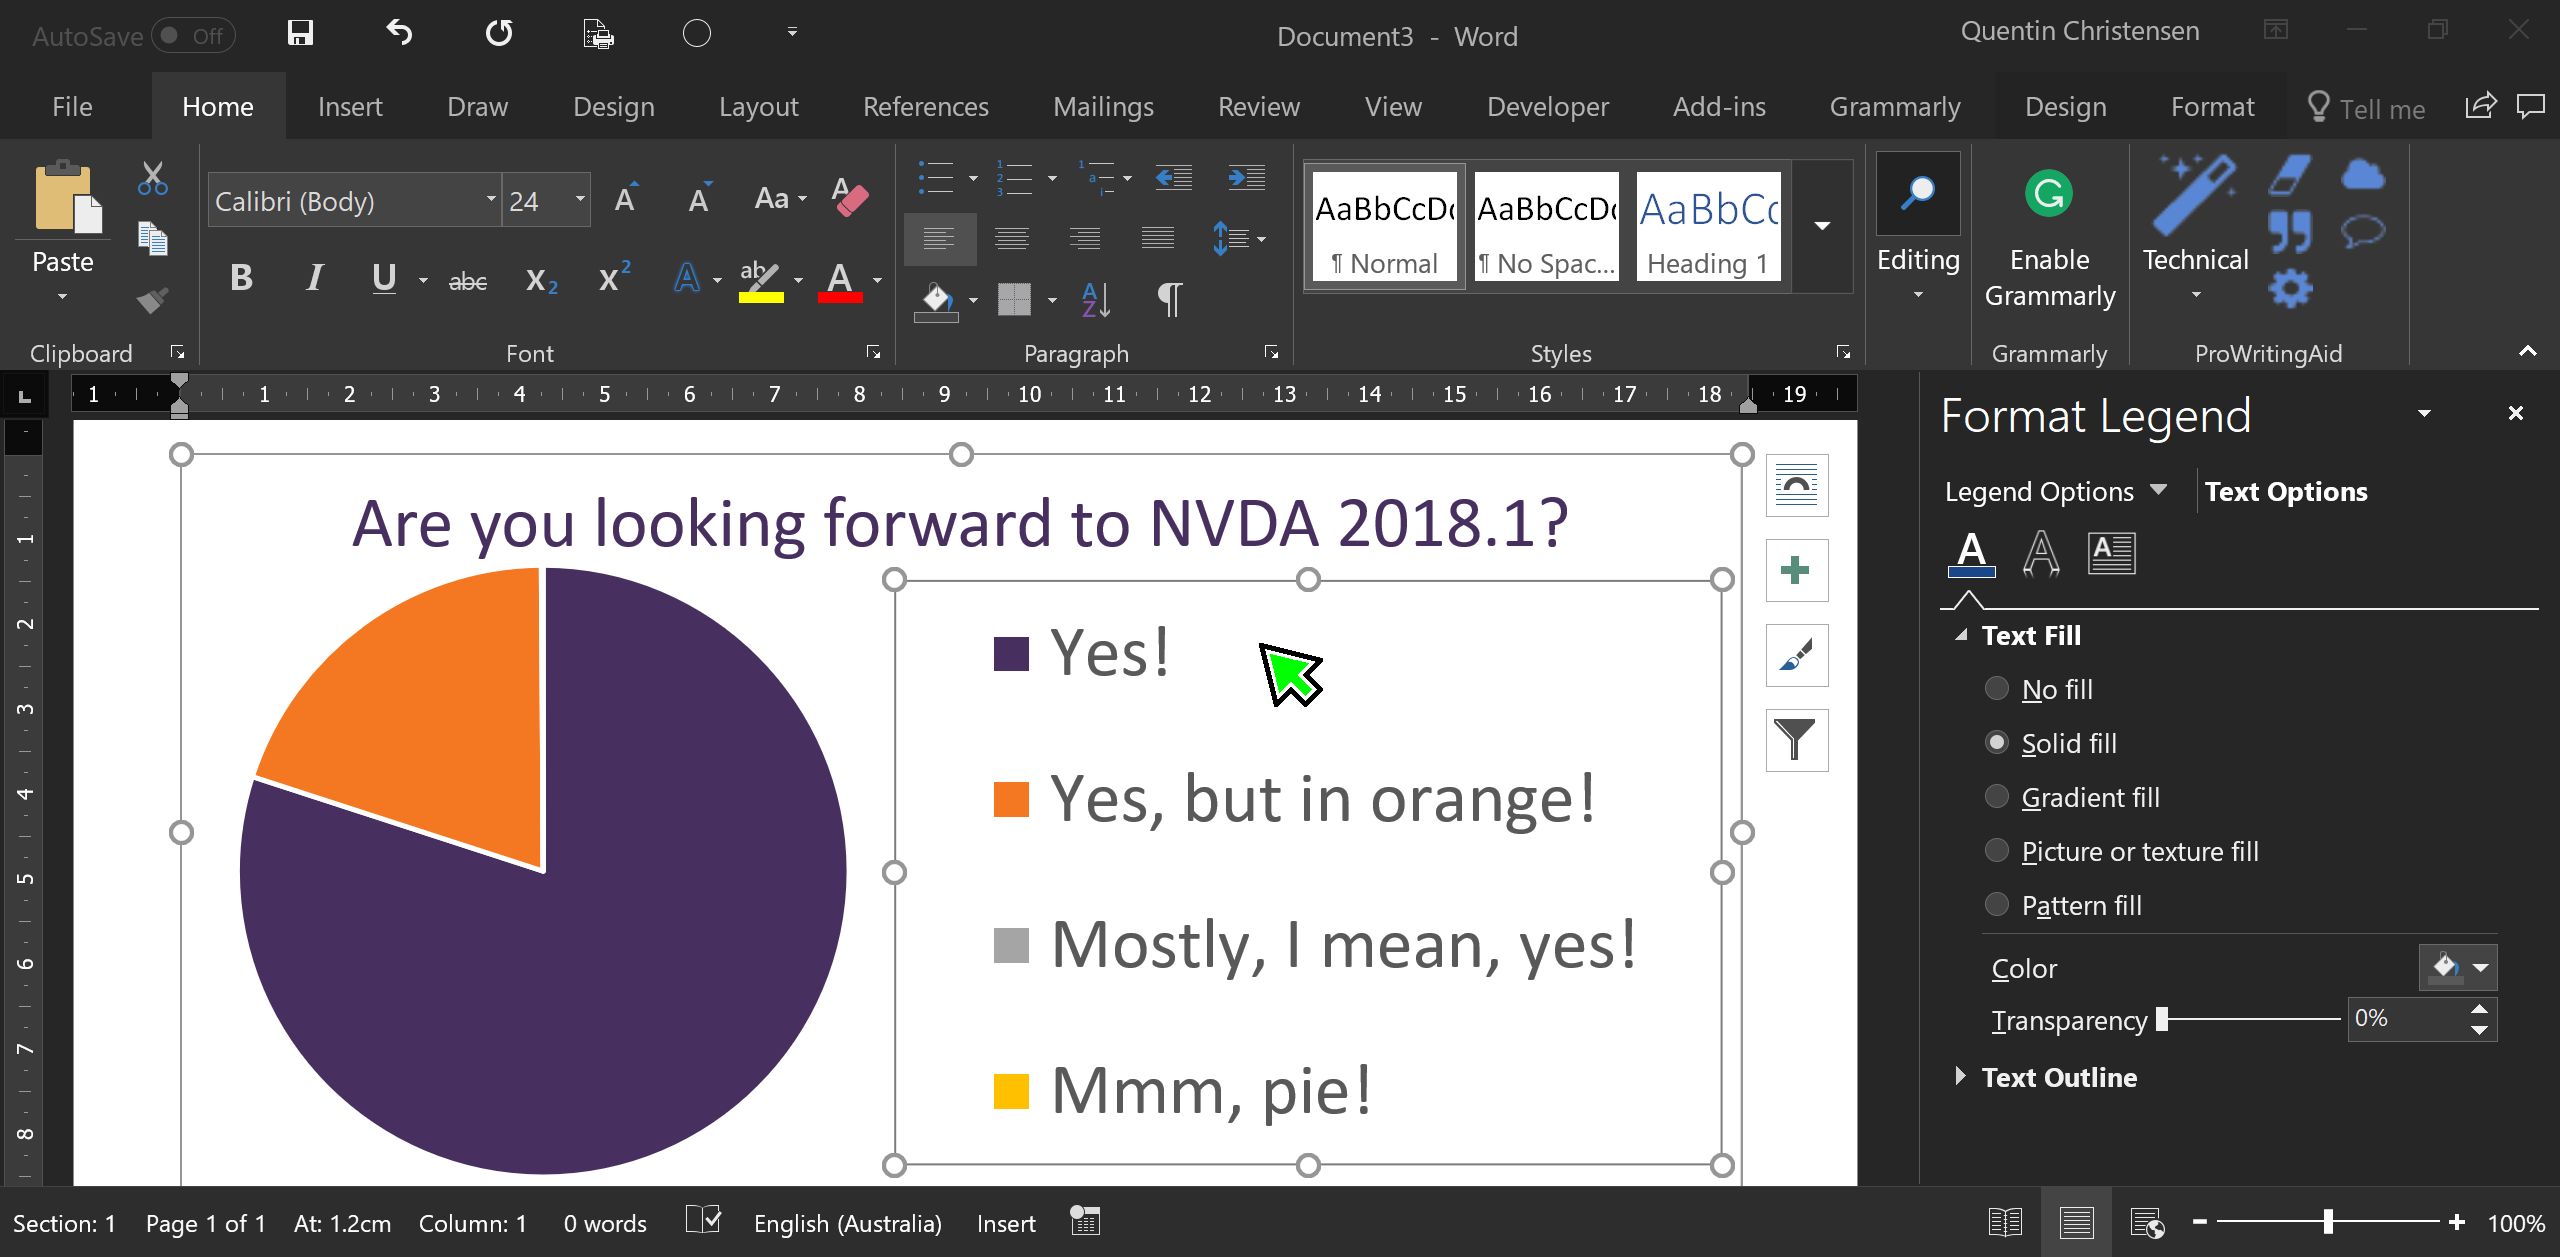Open the font size dropdown
Viewport: 2560px width, 1257px height.
coord(580,199)
